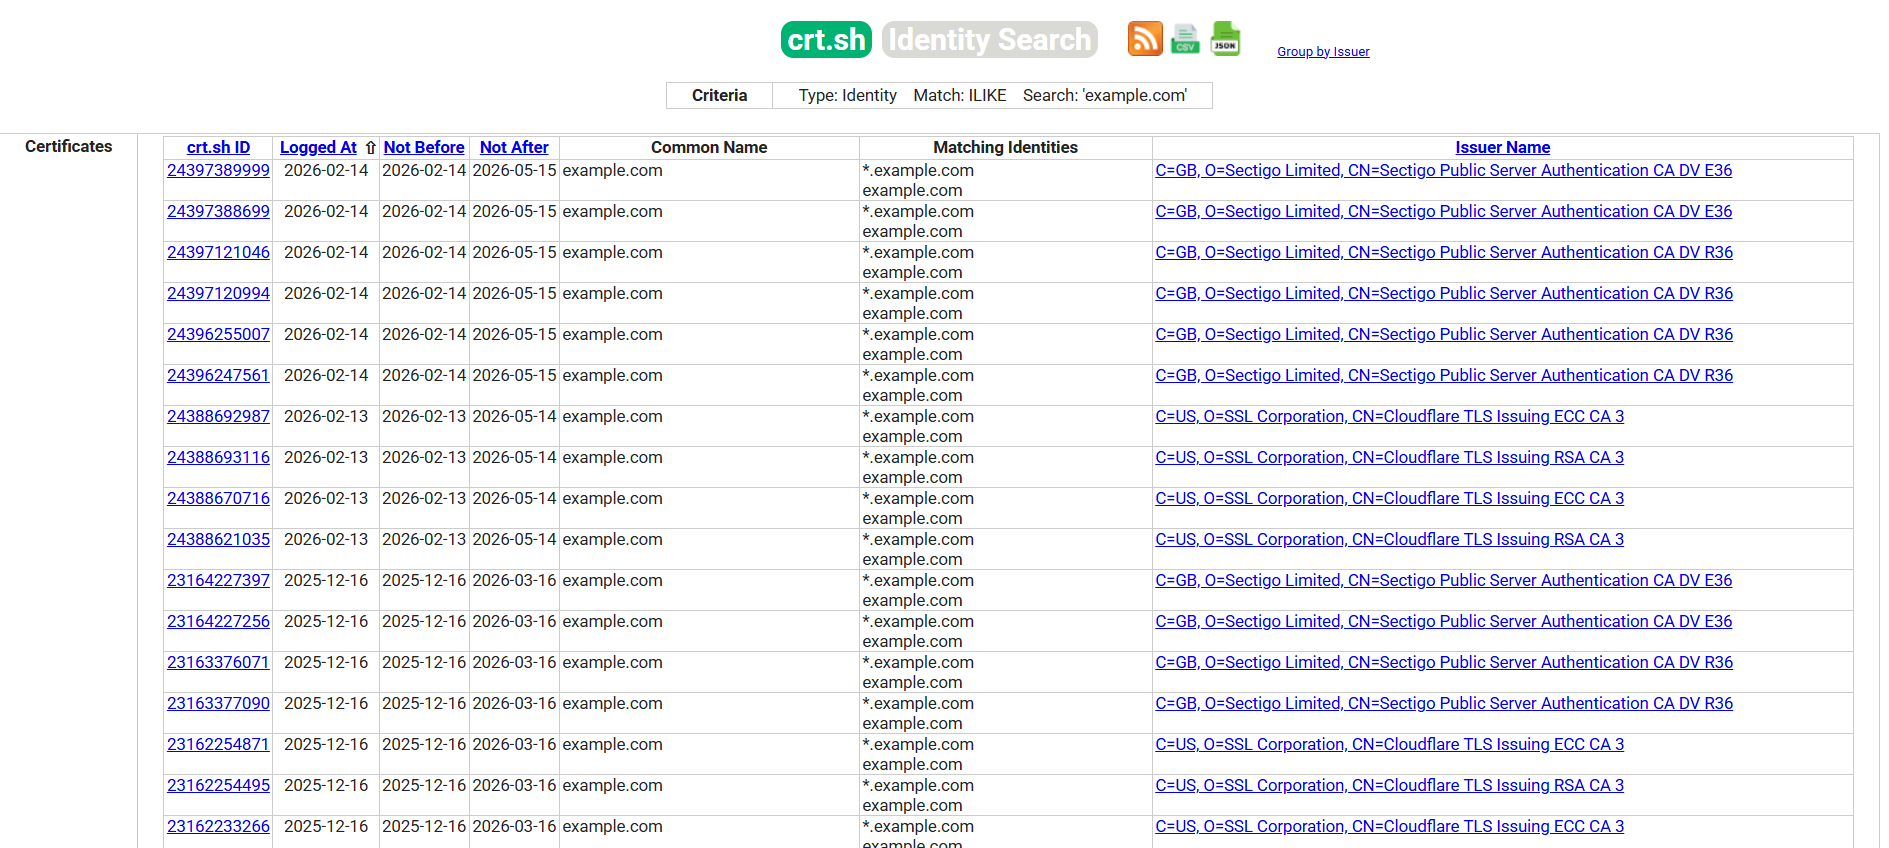Screen dimensions: 1889x848
Task: Click the Certificates label
Action: (x=68, y=146)
